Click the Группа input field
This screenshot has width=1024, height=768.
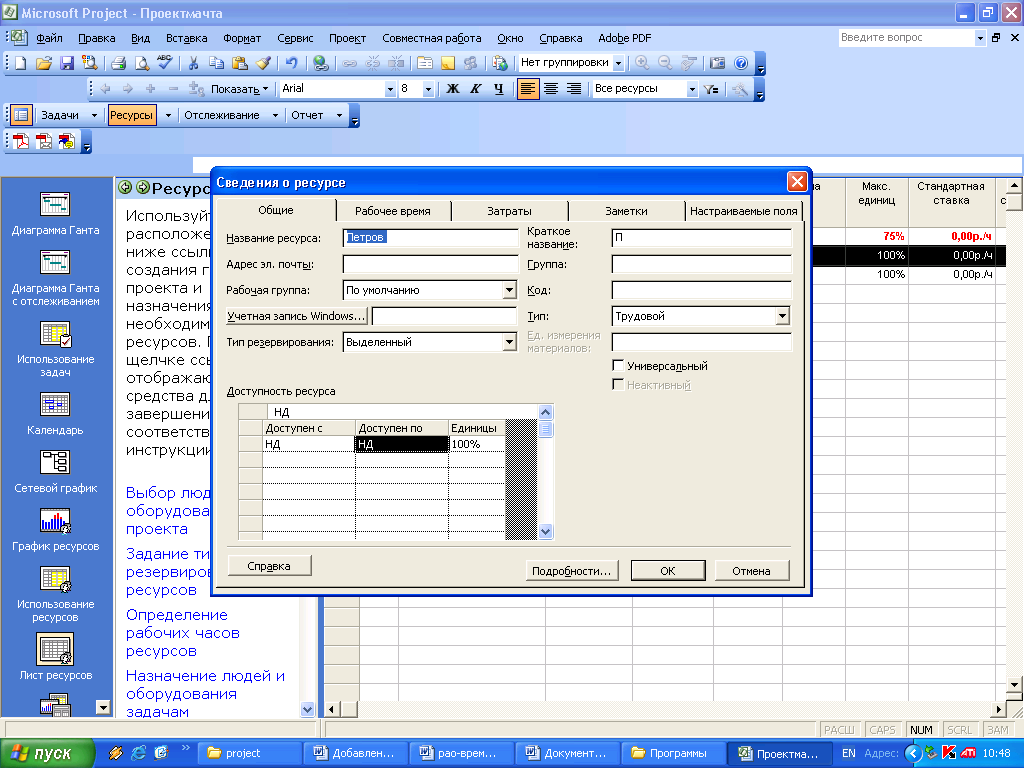(x=701, y=264)
